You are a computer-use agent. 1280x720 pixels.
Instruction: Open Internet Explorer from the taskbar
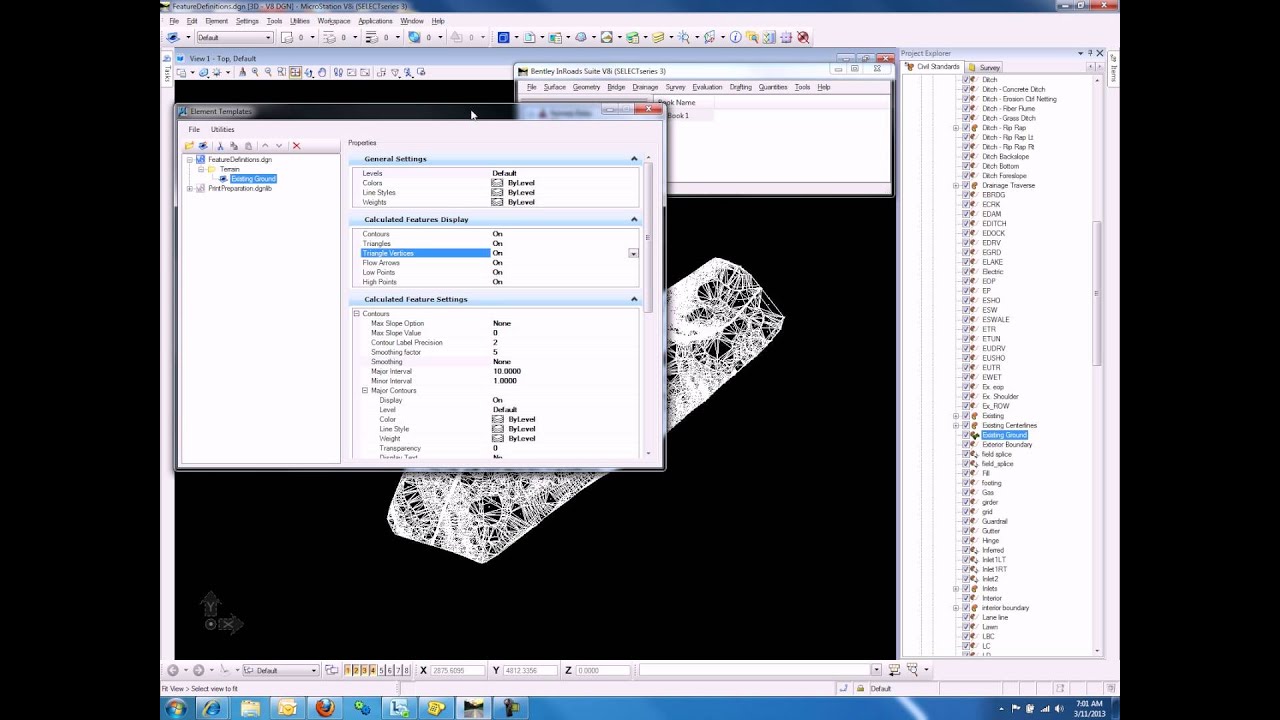point(212,708)
